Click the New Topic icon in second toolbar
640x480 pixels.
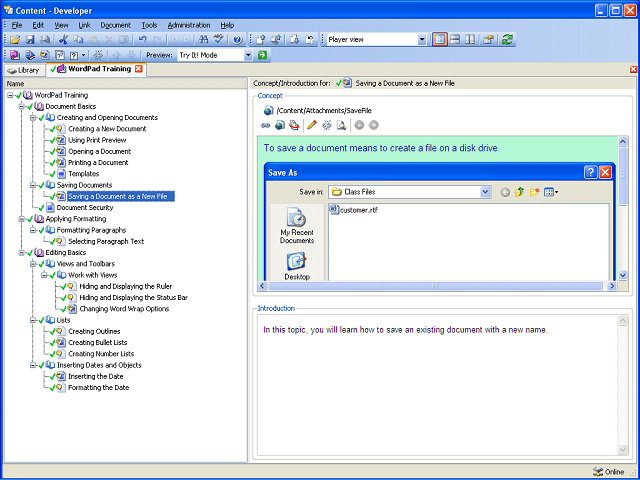coord(44,55)
